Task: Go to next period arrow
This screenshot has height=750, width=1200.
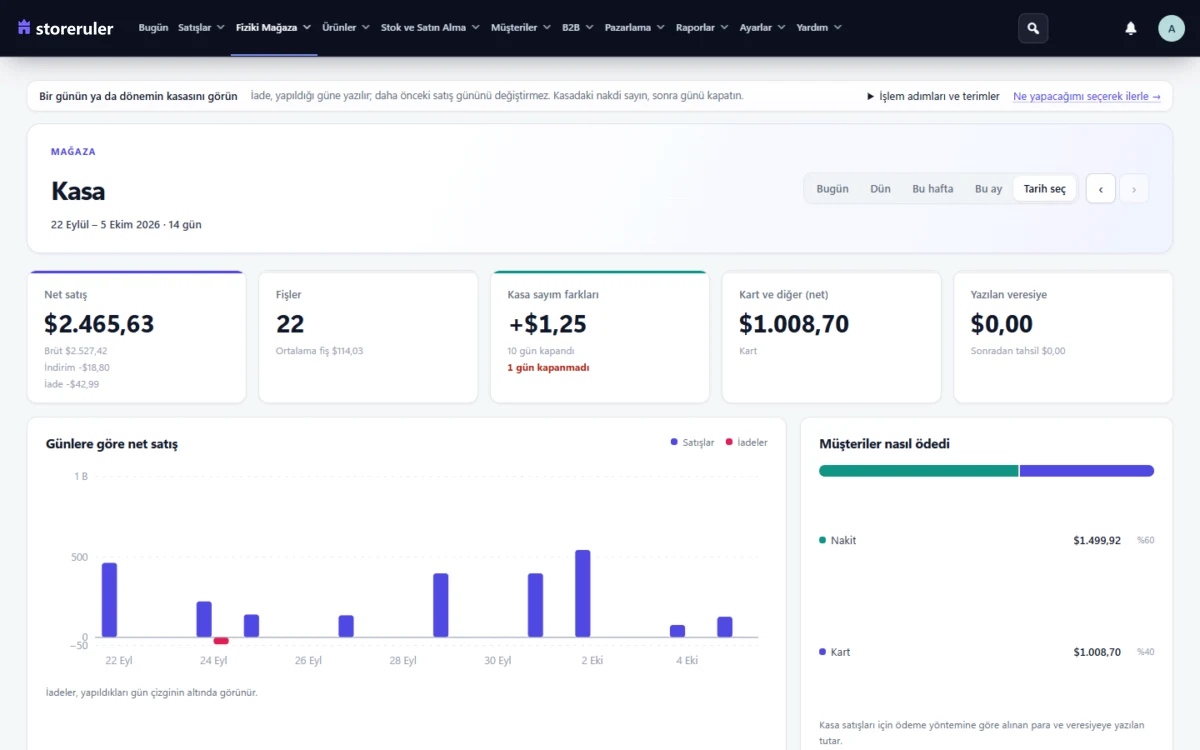Action: point(1134,189)
